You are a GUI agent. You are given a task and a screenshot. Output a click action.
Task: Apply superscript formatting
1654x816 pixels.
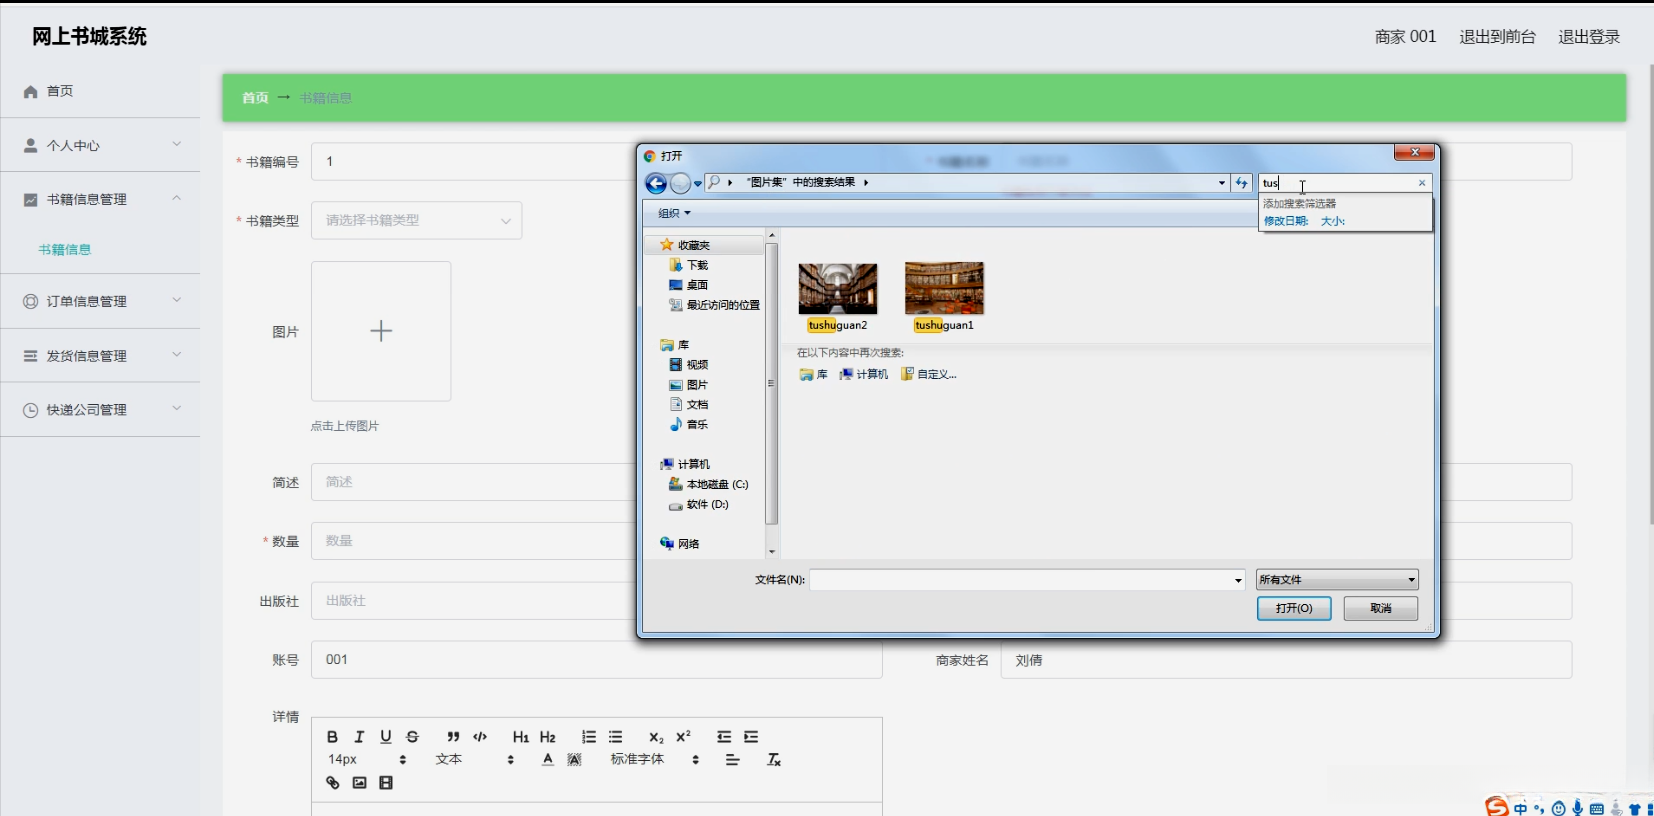click(683, 737)
